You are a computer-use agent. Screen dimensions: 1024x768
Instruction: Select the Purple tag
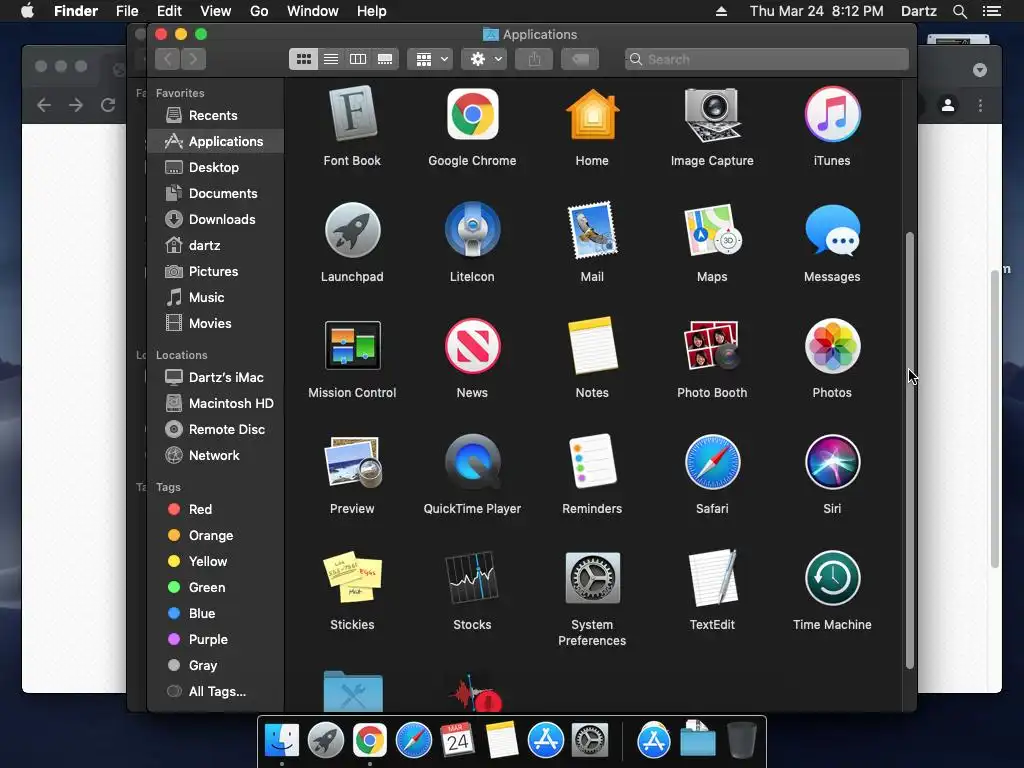click(215, 640)
